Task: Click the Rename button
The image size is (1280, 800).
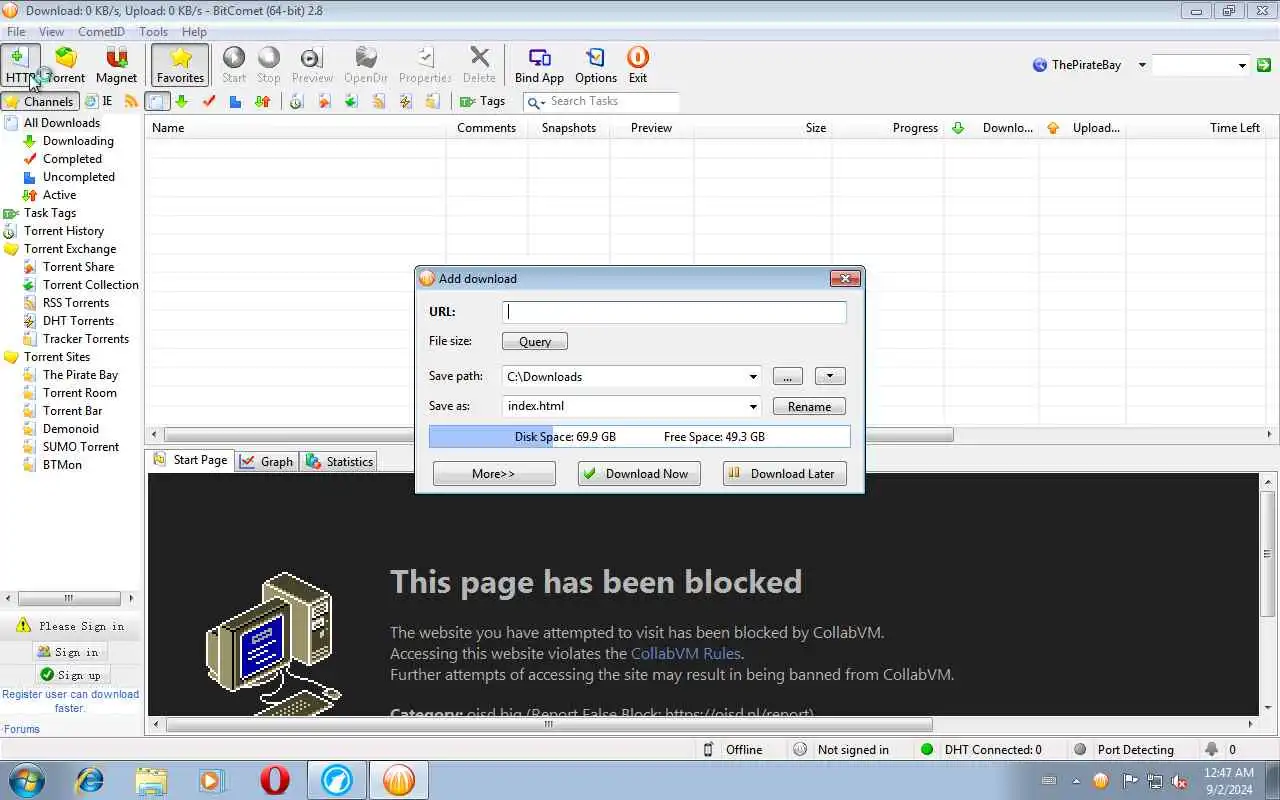Action: pyautogui.click(x=809, y=407)
